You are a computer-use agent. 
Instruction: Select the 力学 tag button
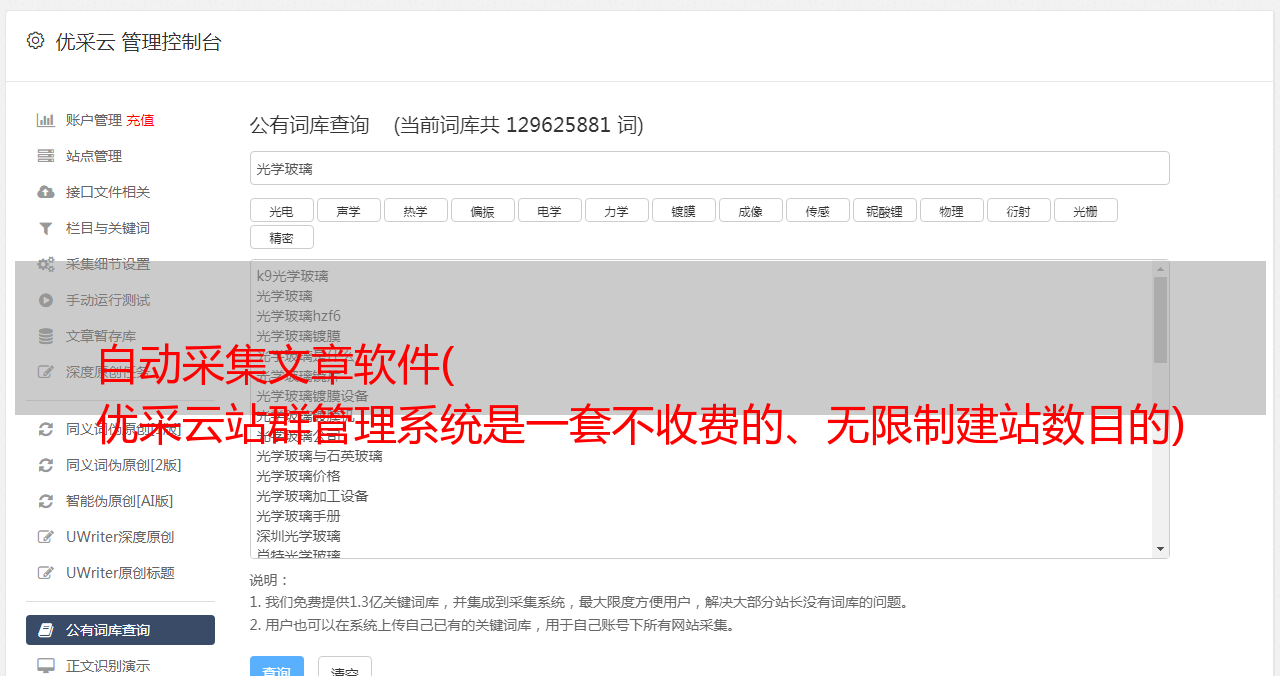(617, 210)
